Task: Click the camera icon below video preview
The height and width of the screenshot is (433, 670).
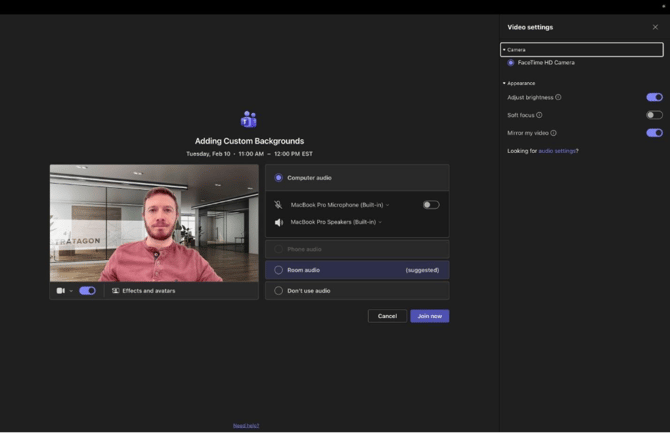Action: point(61,291)
